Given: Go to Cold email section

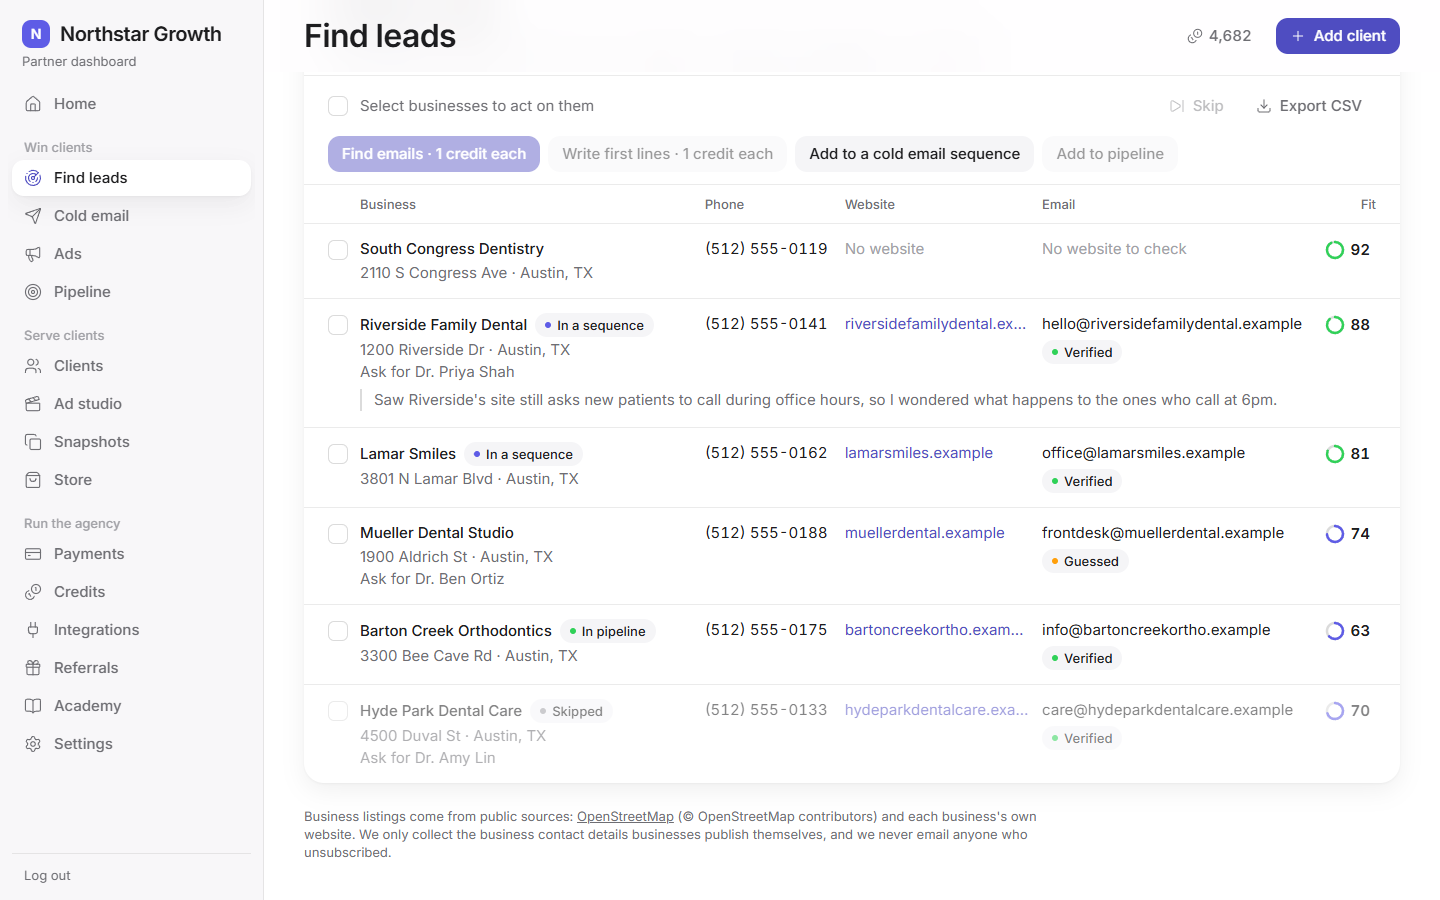Looking at the screenshot, I should point(131,216).
